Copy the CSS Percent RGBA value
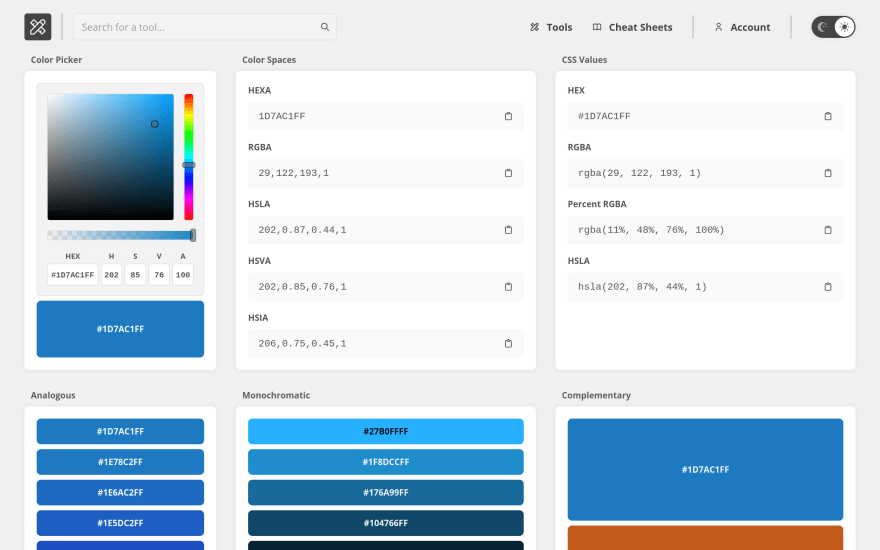Image resolution: width=880 pixels, height=550 pixels. [828, 230]
